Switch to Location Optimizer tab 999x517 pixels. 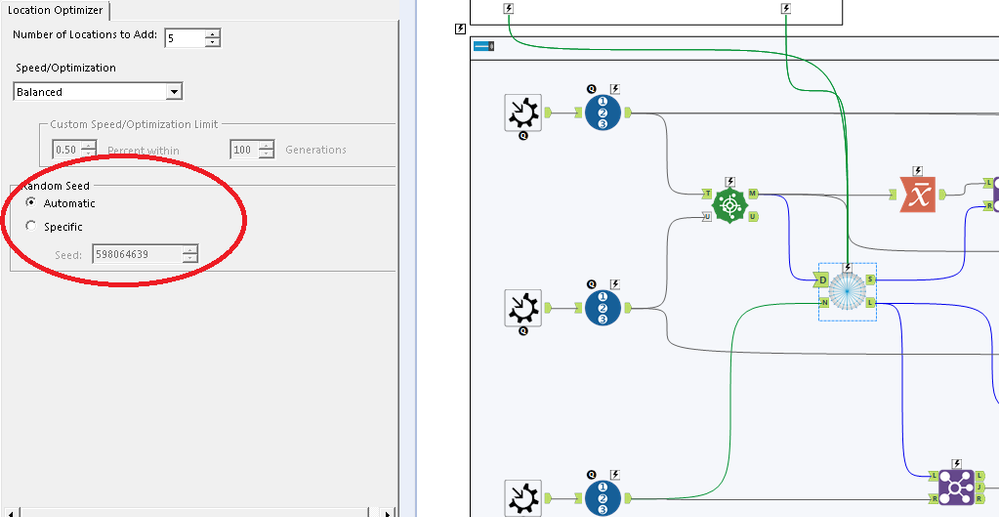55,10
